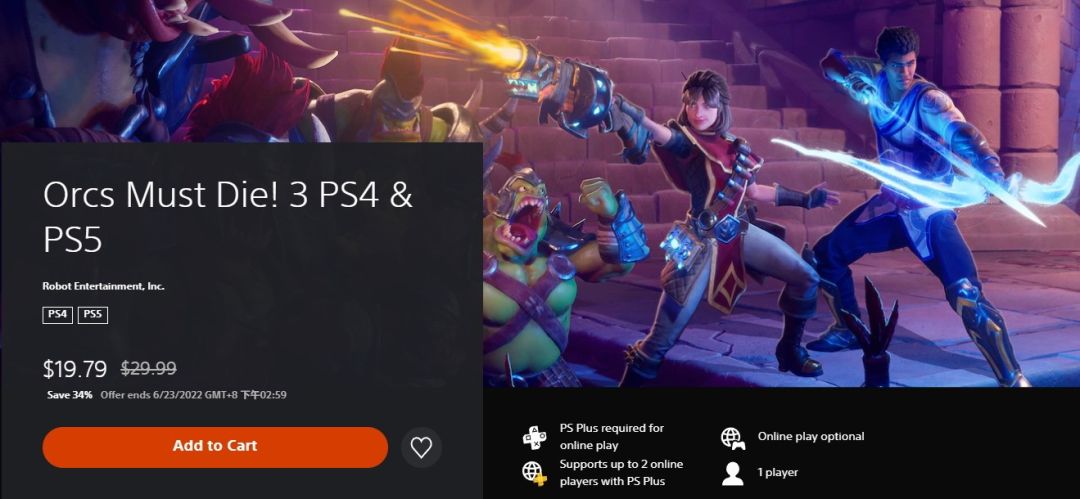Click the globe with plus icon
Screen dimensions: 1080x499
coord(534,473)
